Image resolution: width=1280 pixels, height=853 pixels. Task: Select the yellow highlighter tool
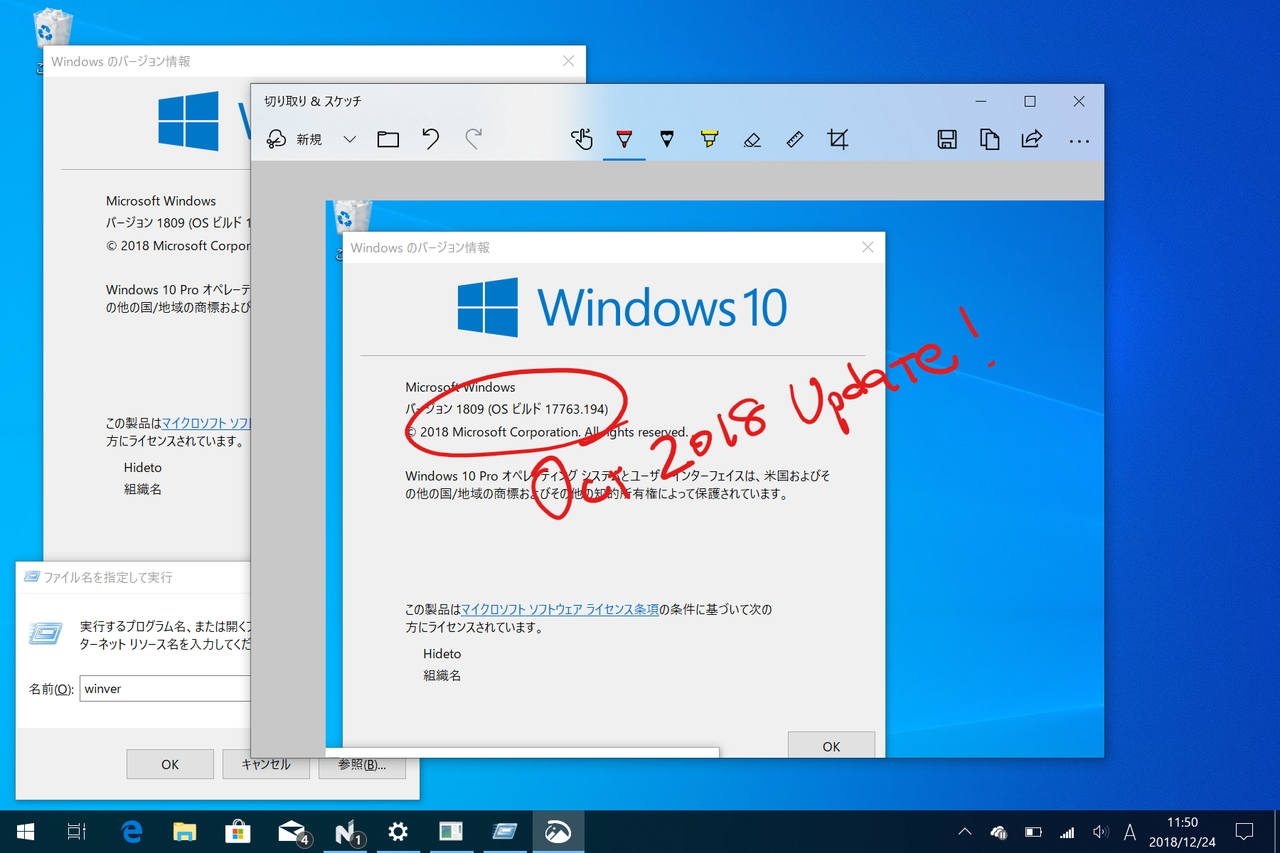click(709, 139)
